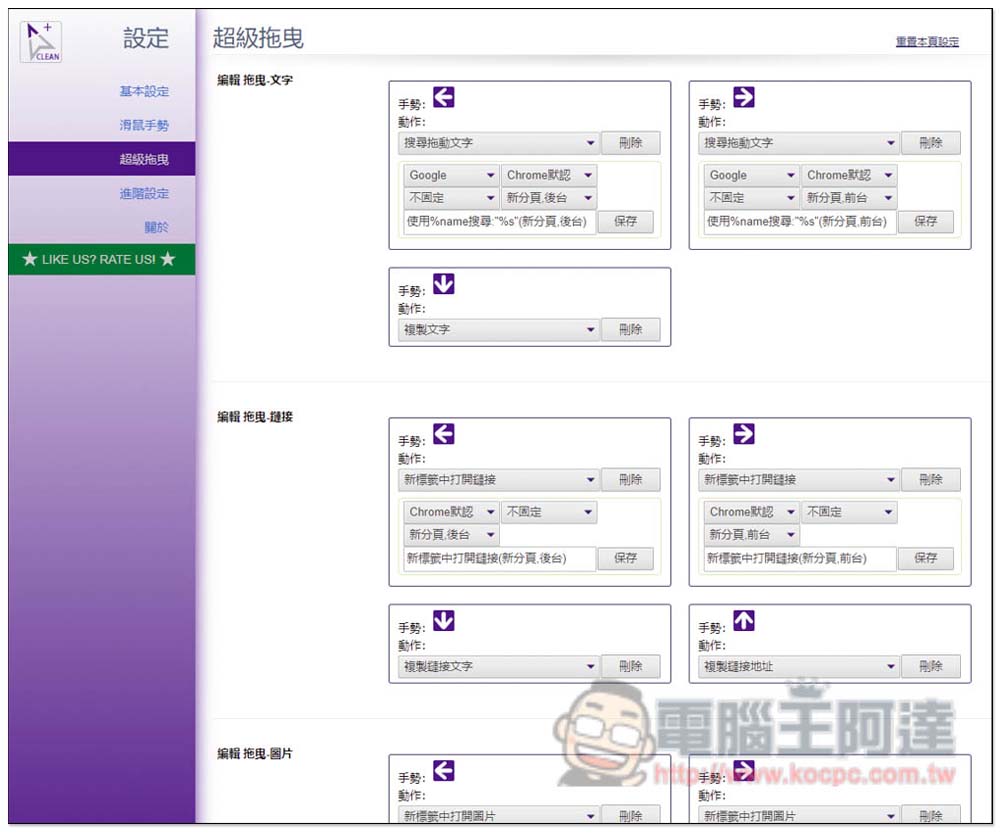Expand the 複製鏈接地址 action dropdown
The height and width of the screenshot is (833, 1000).
[798, 667]
